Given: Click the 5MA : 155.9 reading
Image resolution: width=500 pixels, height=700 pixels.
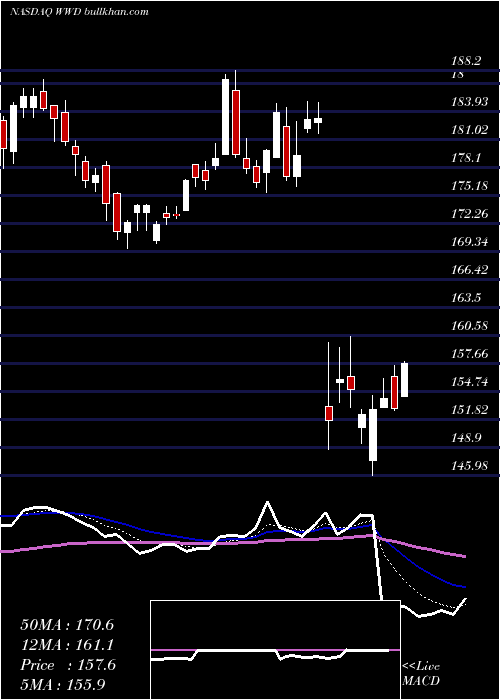Looking at the screenshot, I should (x=64, y=685).
